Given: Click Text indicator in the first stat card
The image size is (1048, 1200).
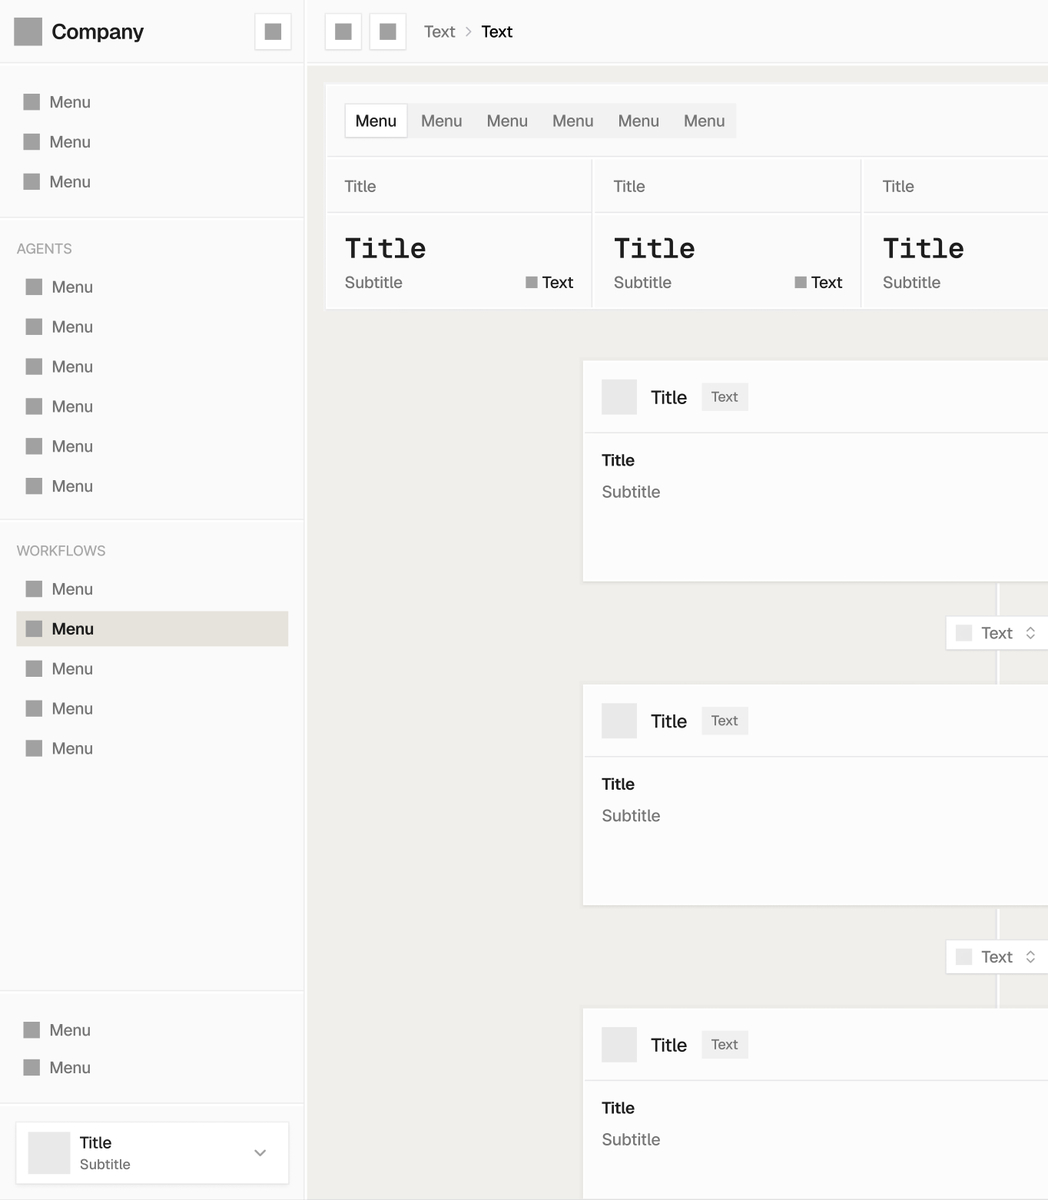Looking at the screenshot, I should coord(550,283).
